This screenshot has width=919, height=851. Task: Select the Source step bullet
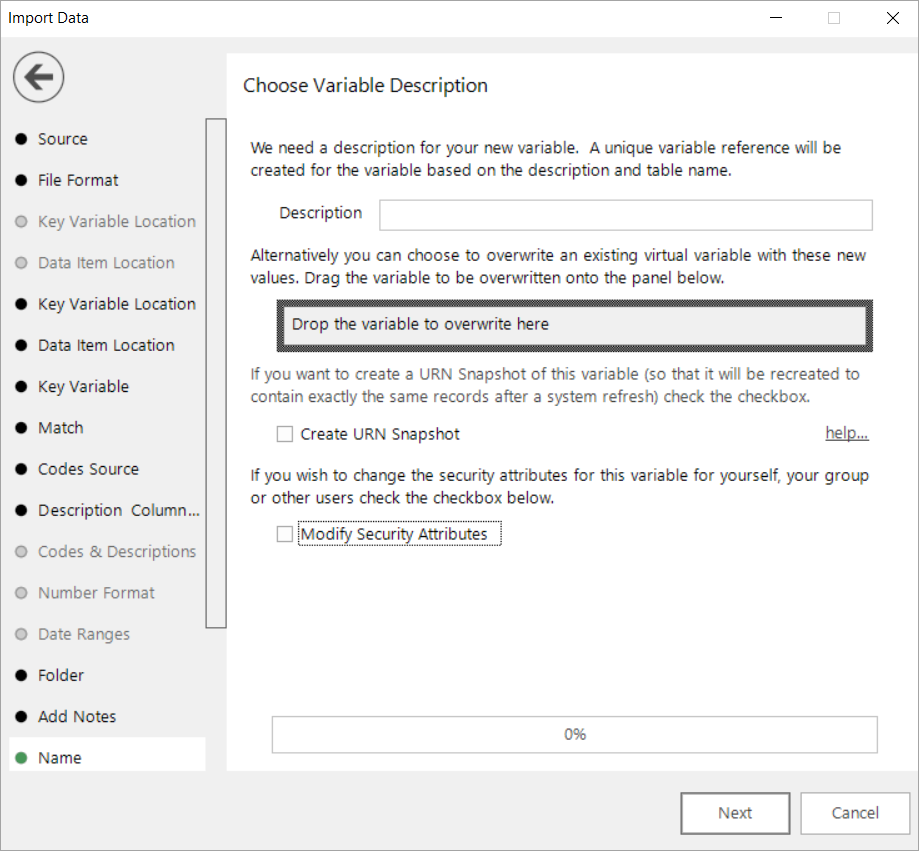21,139
